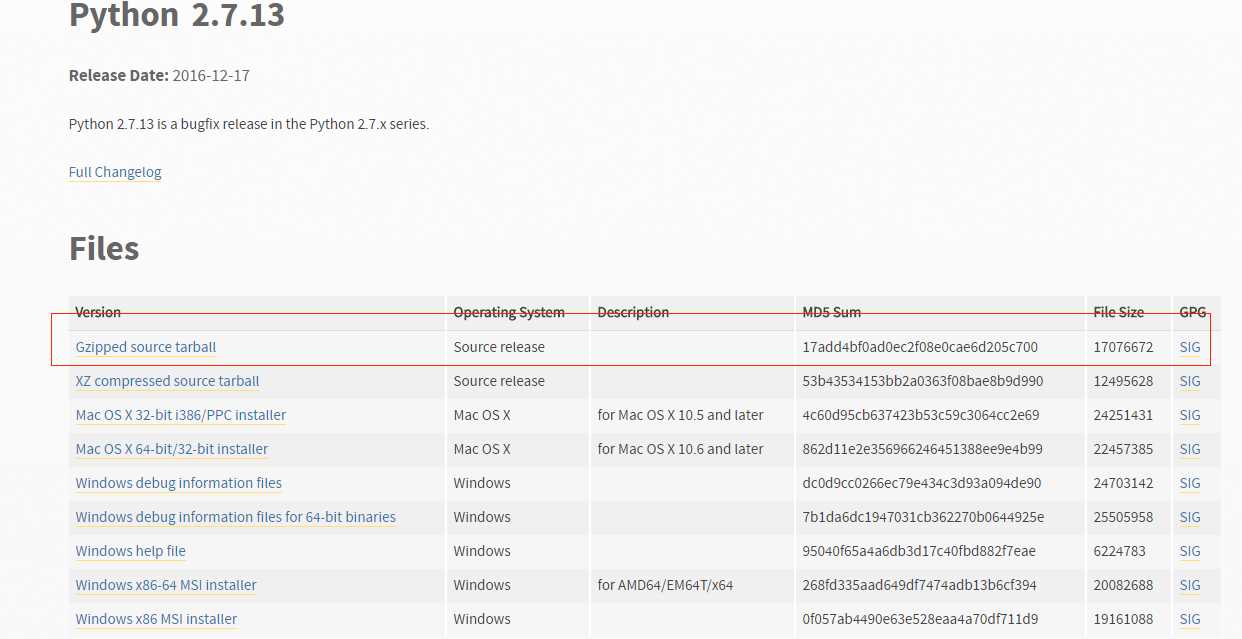Viewport: 1242px width, 639px height.
Task: Click the Files section heading
Action: 104,248
